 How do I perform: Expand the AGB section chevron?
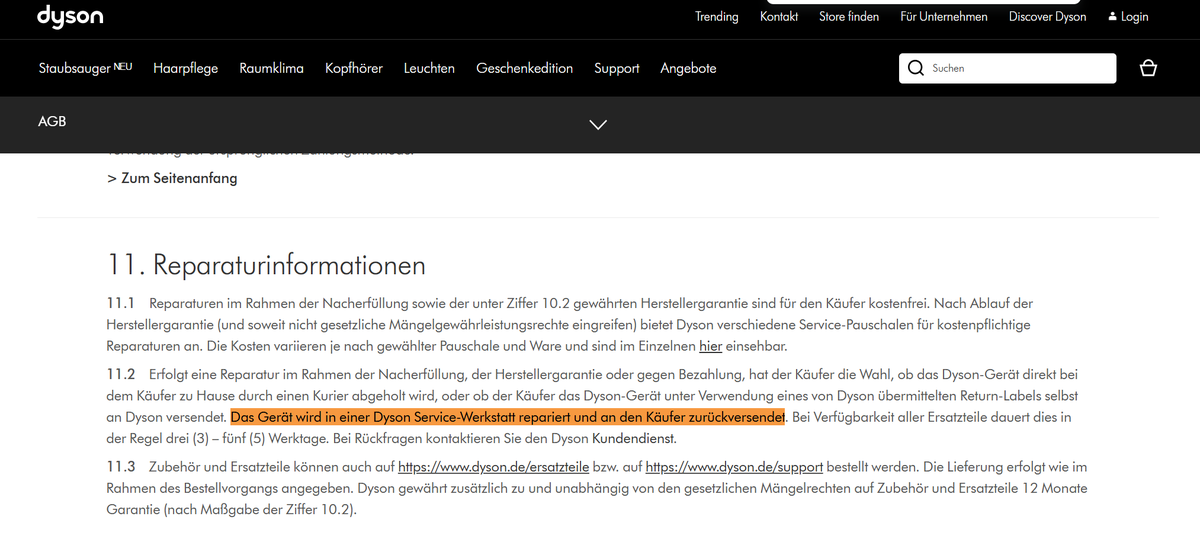point(598,125)
